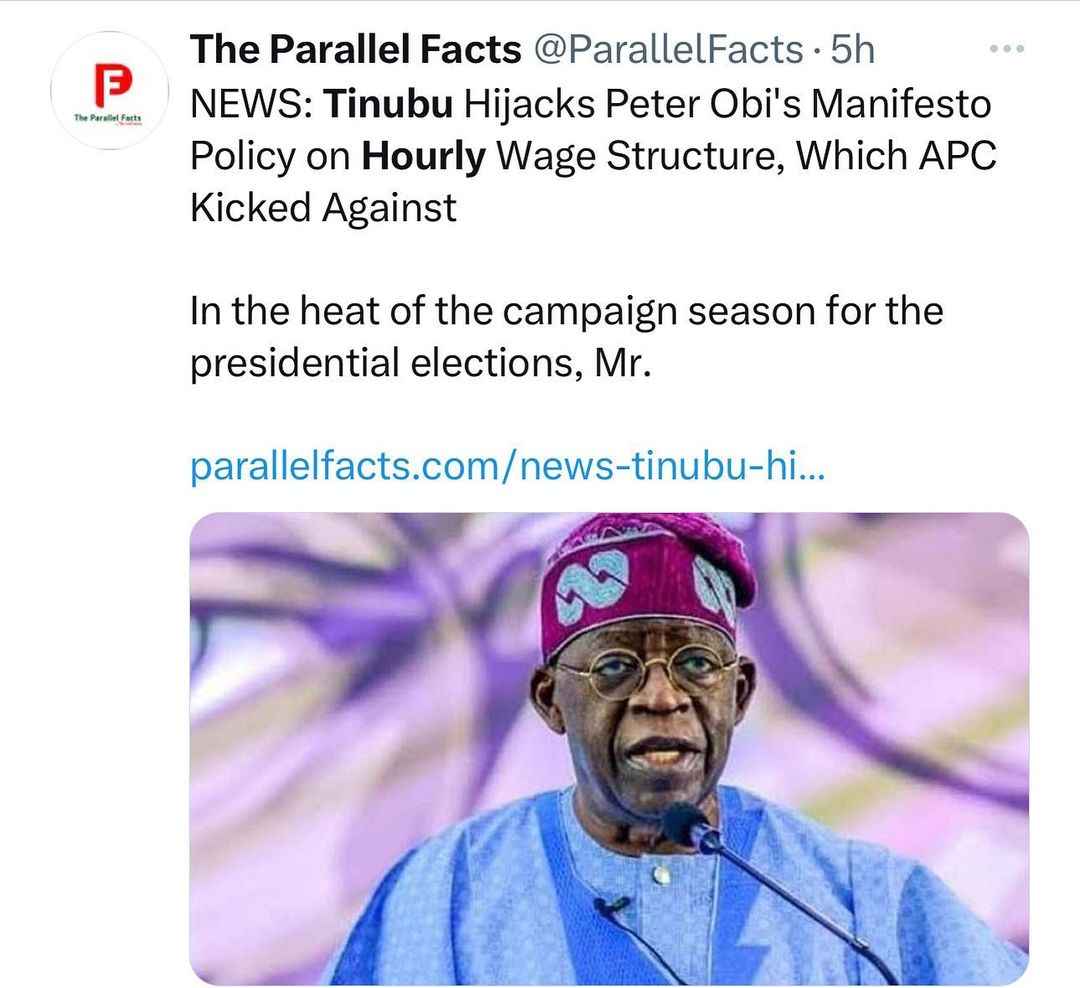Open the attached photo of the speaker
The height and width of the screenshot is (988, 1080).
coord(609,749)
